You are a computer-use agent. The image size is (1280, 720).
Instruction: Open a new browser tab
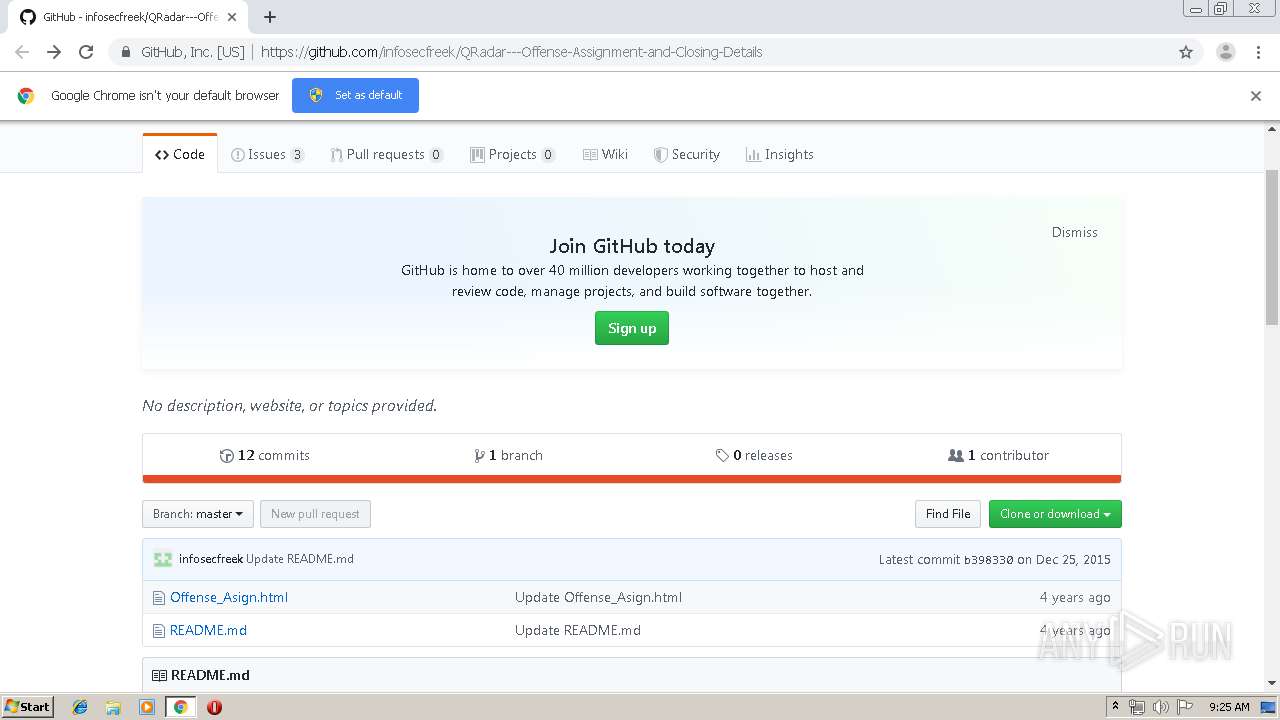click(x=270, y=17)
